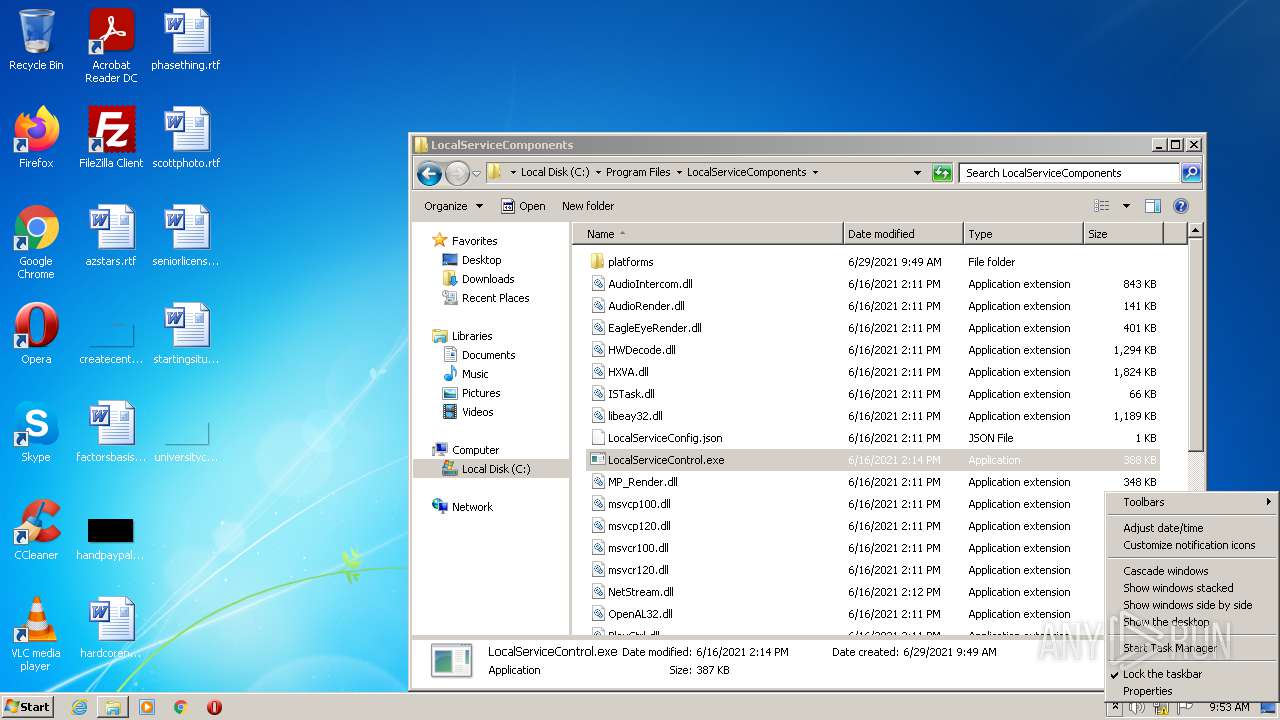Expand the address bar history dropdown

coord(917,173)
